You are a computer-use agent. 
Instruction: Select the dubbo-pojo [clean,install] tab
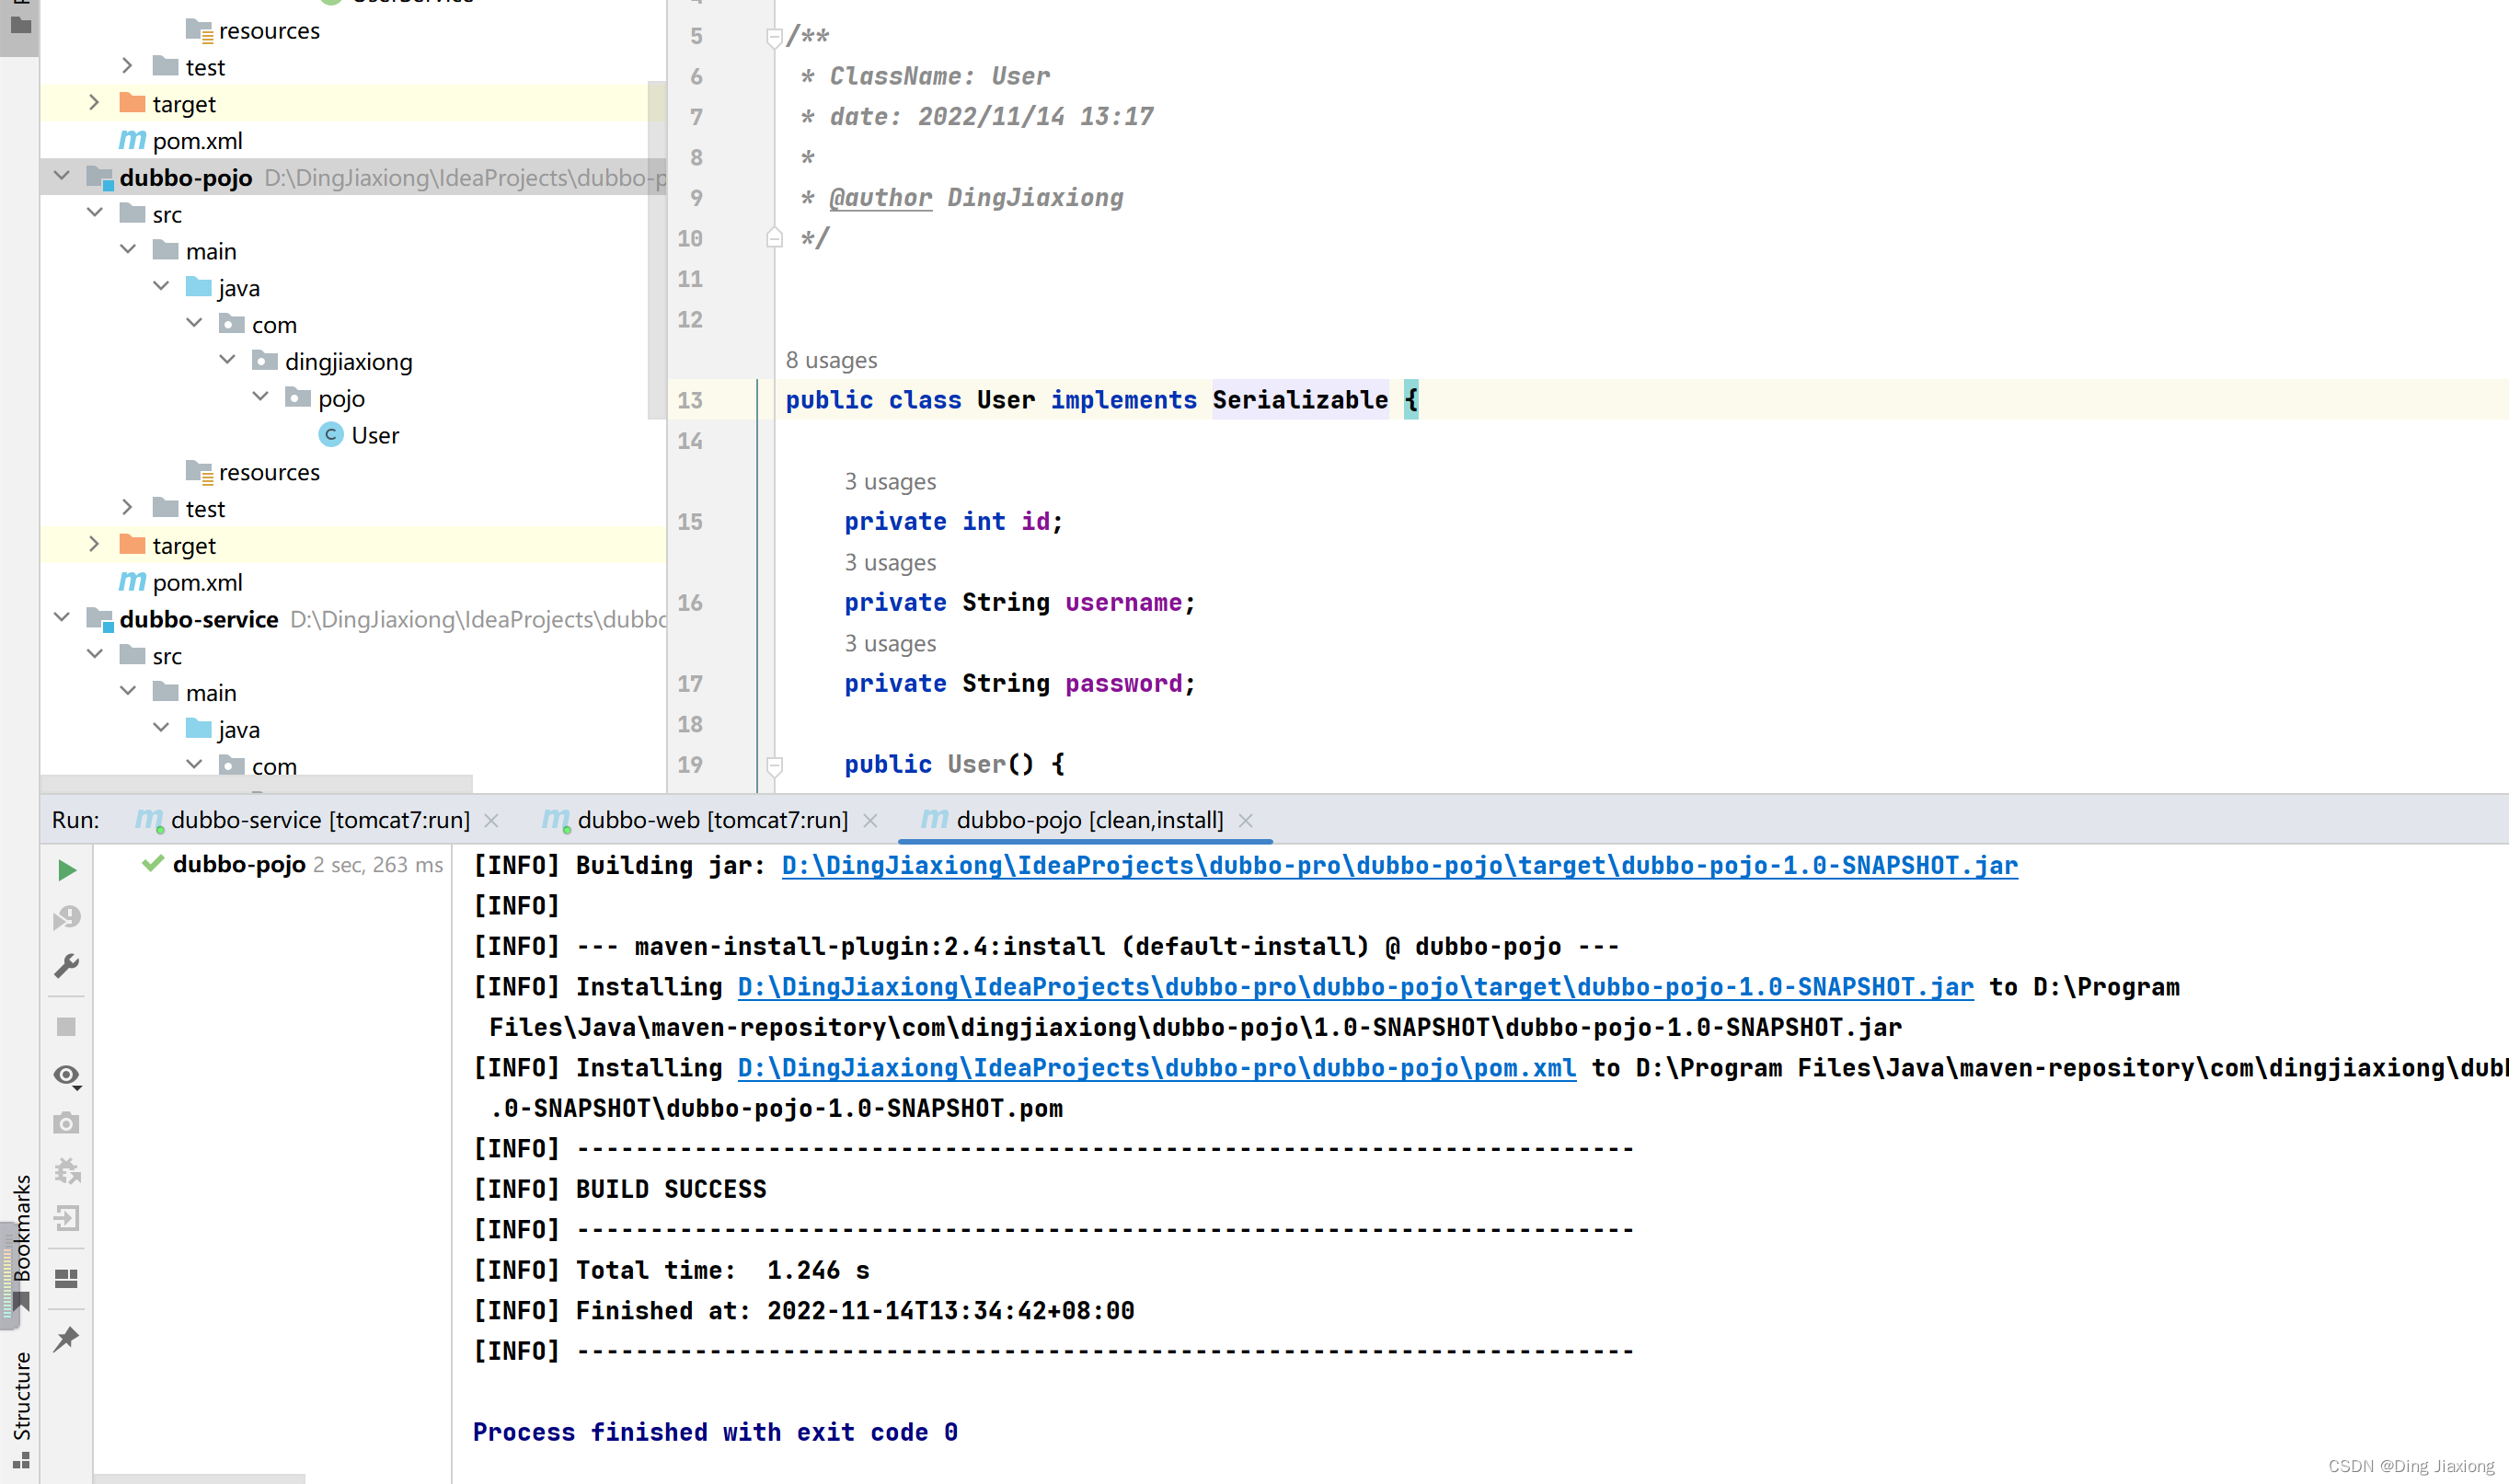pyautogui.click(x=1089, y=820)
